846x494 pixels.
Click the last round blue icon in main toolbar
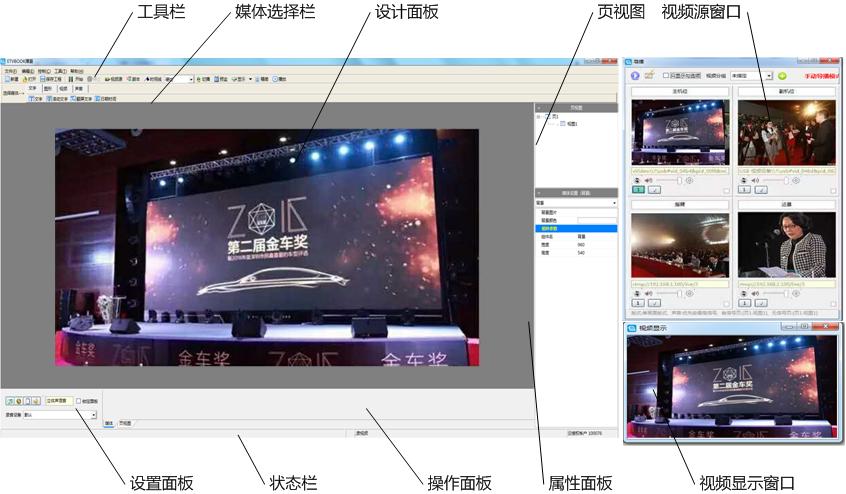click(x=275, y=79)
